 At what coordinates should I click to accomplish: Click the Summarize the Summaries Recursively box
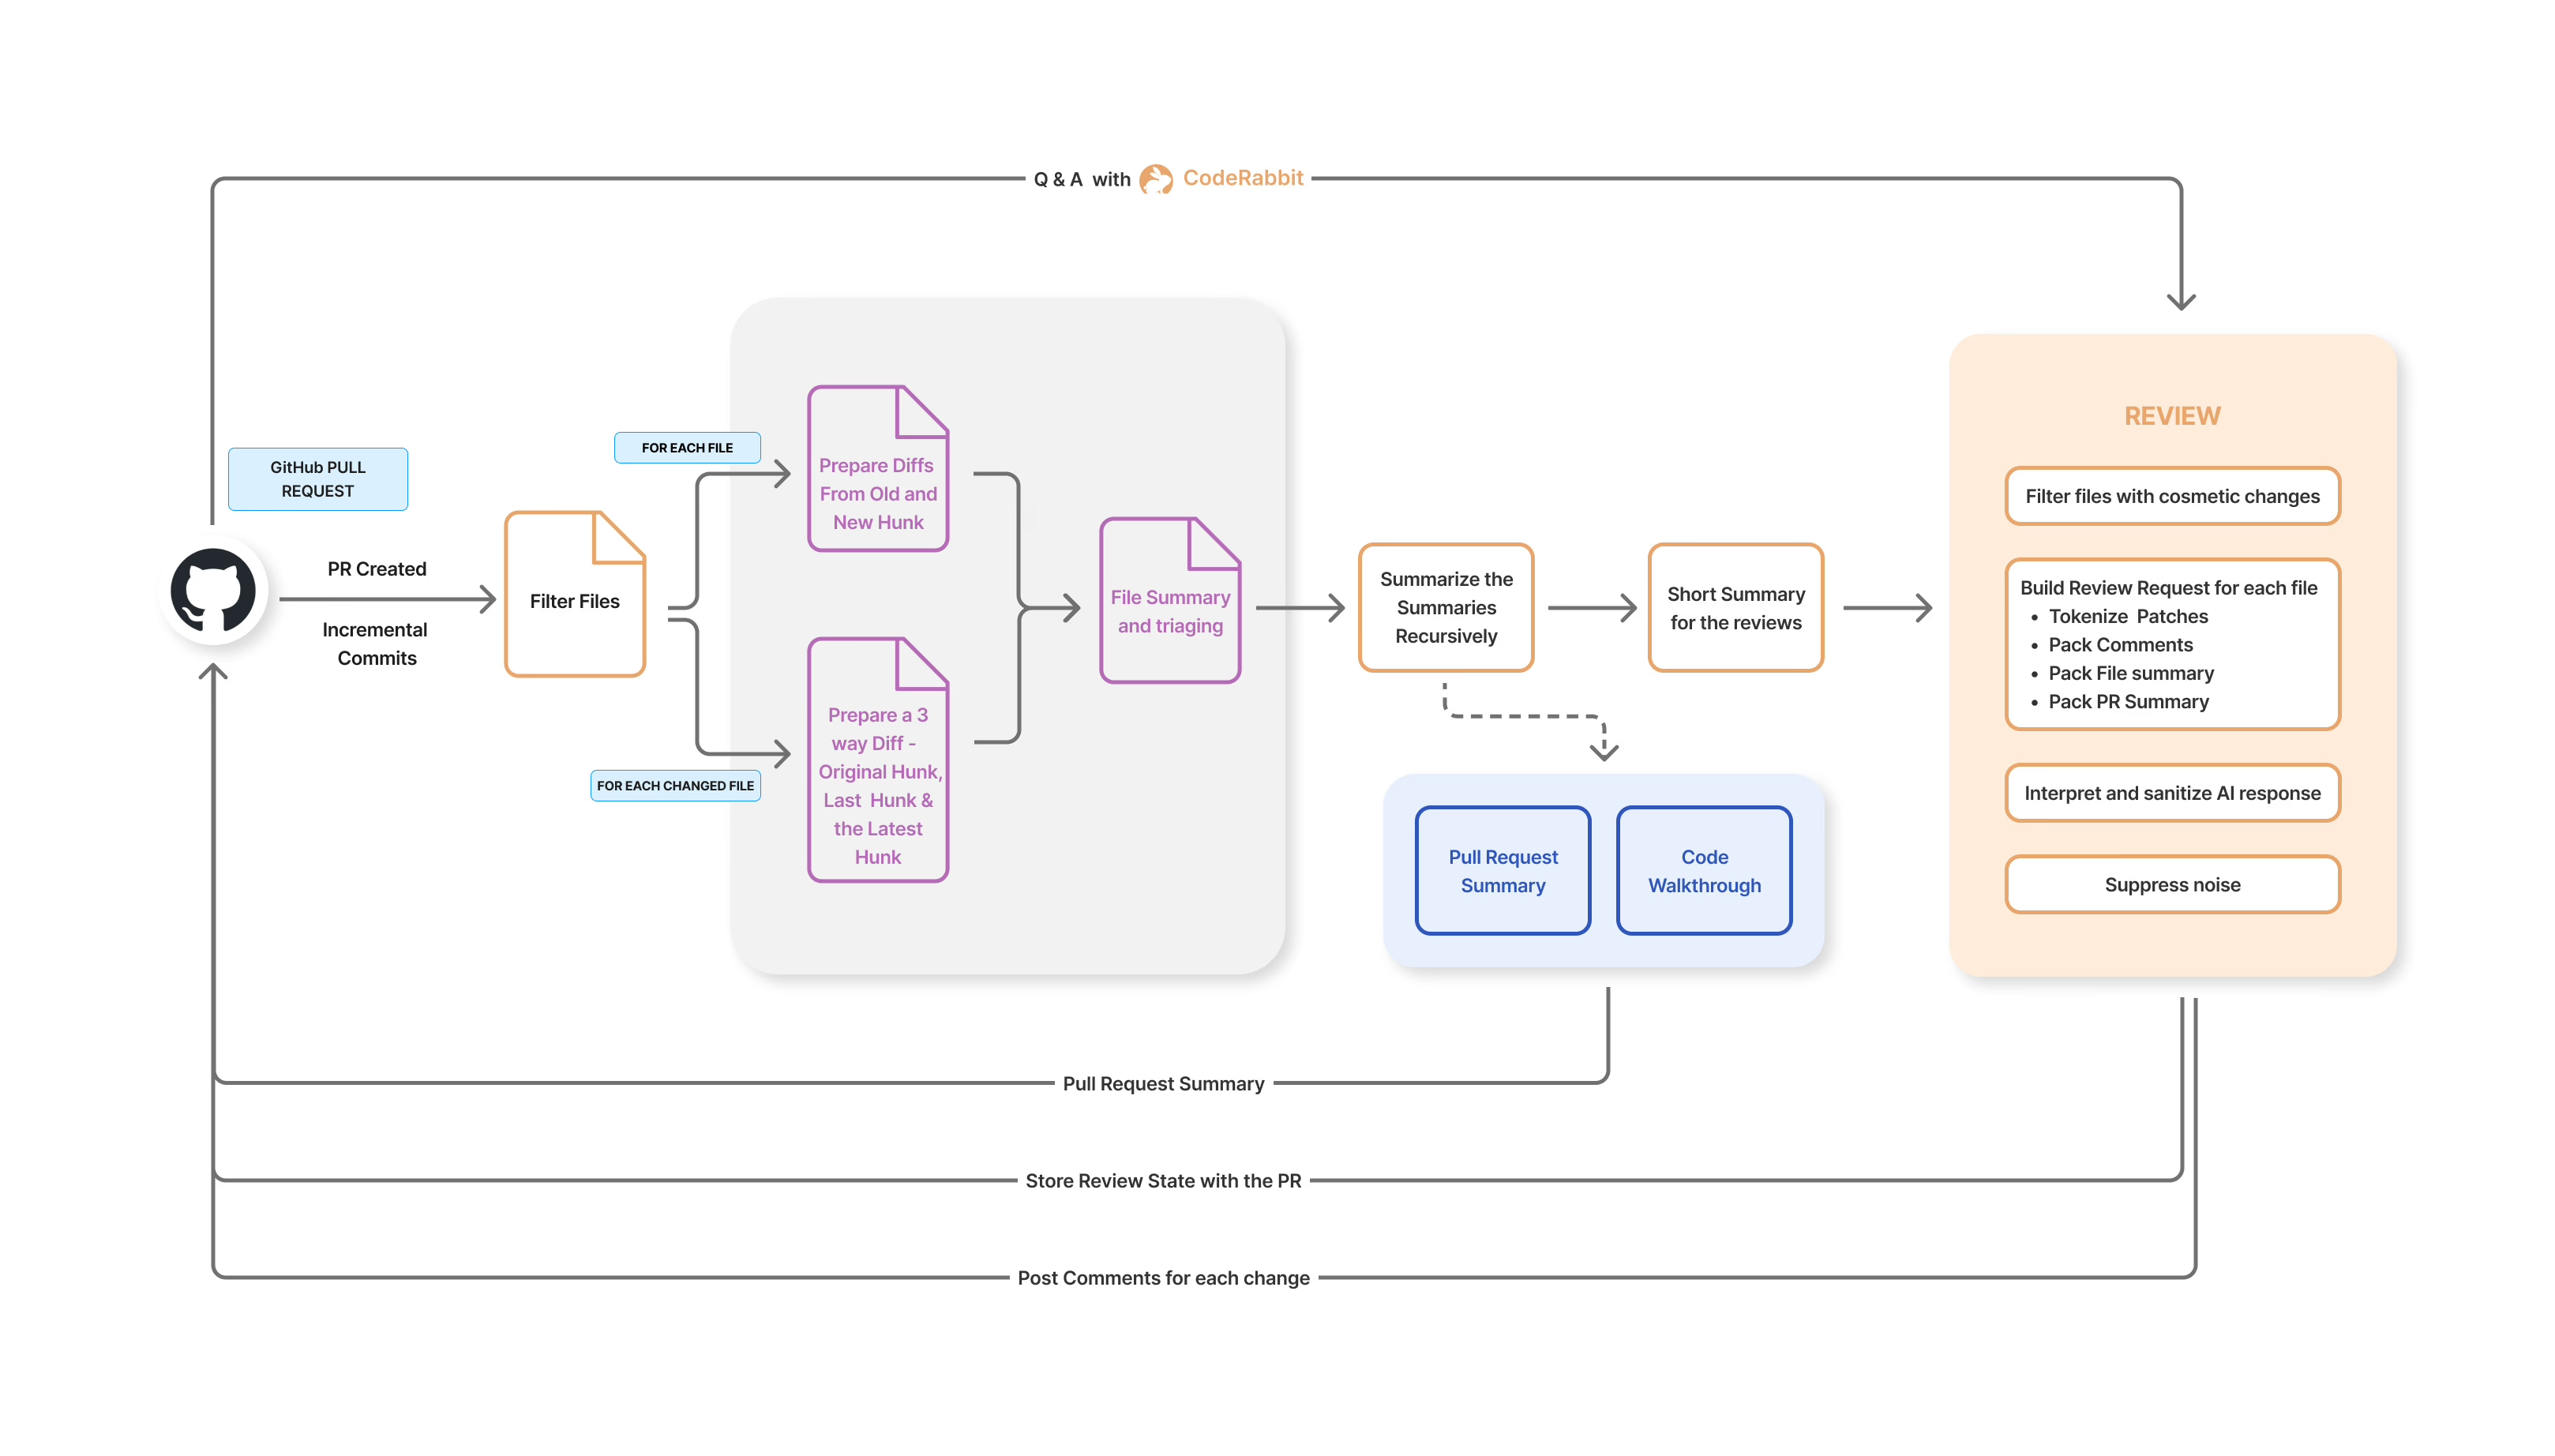click(x=1445, y=607)
